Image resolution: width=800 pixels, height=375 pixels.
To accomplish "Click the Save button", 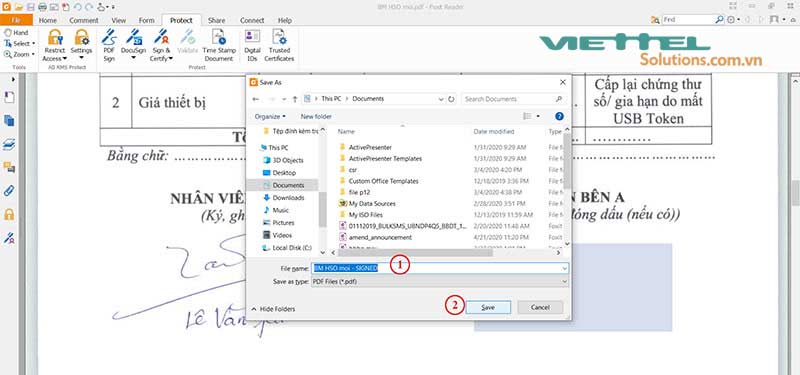I will pyautogui.click(x=488, y=307).
